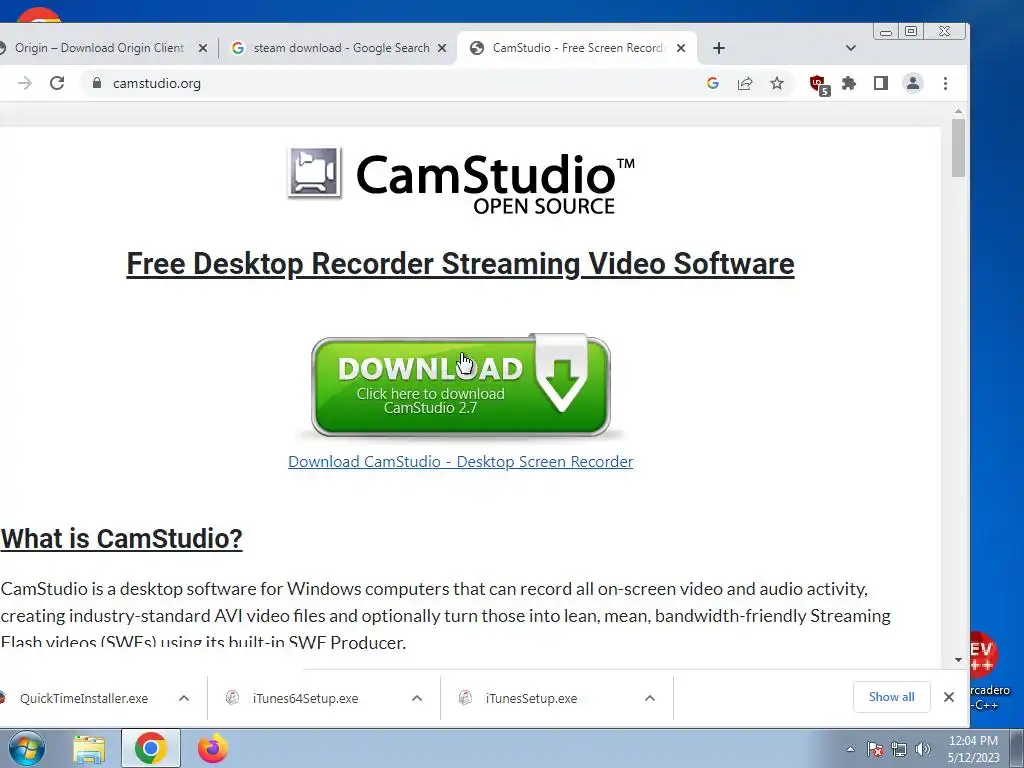Open Download CamStudio Desktop Screen Recorder link
The image size is (1024, 768).
point(460,461)
